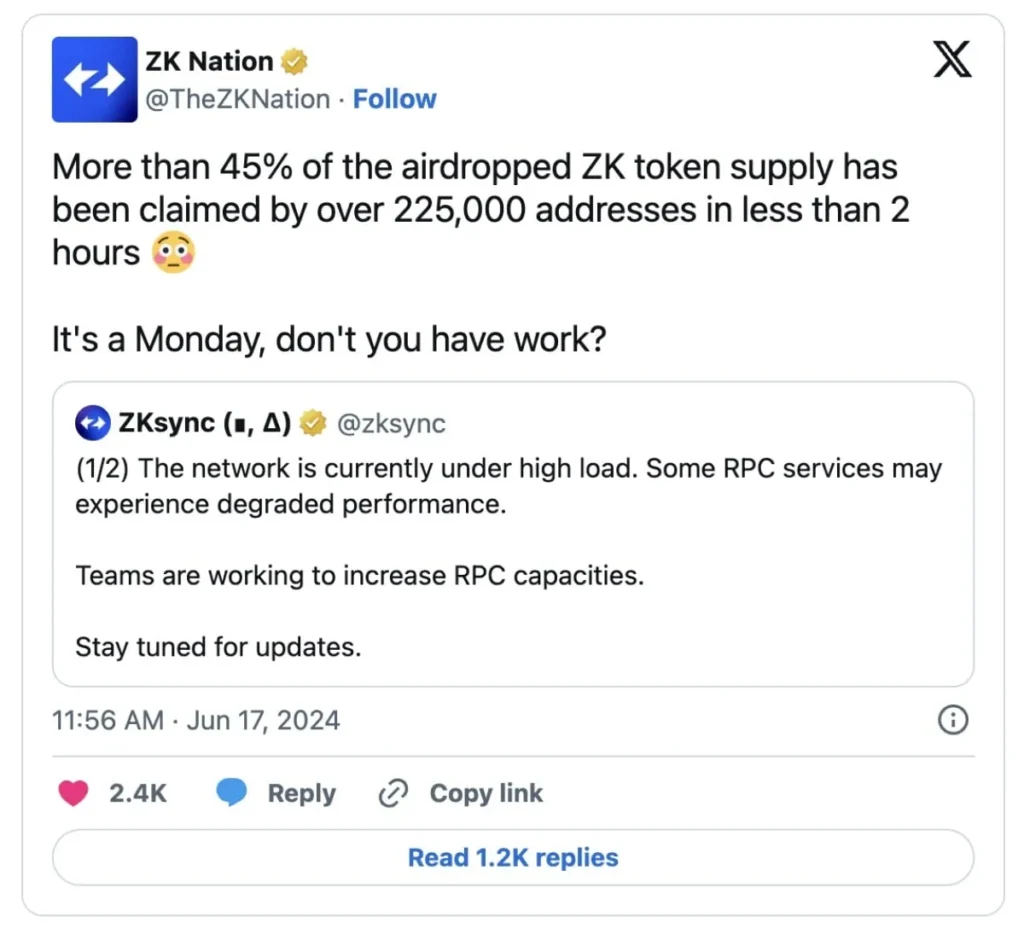The height and width of the screenshot is (928, 1024).
Task: Follow the @TheZKNation account
Action: (x=394, y=98)
